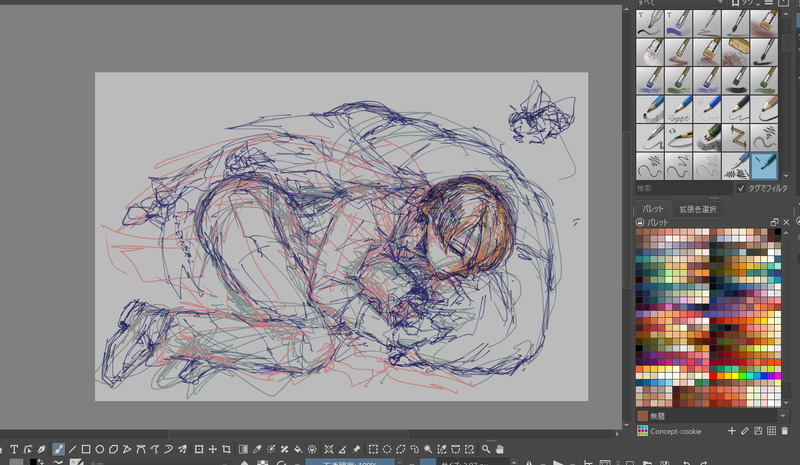The width and height of the screenshot is (800, 465).
Task: Switch to the パレット tab
Action: pos(654,208)
